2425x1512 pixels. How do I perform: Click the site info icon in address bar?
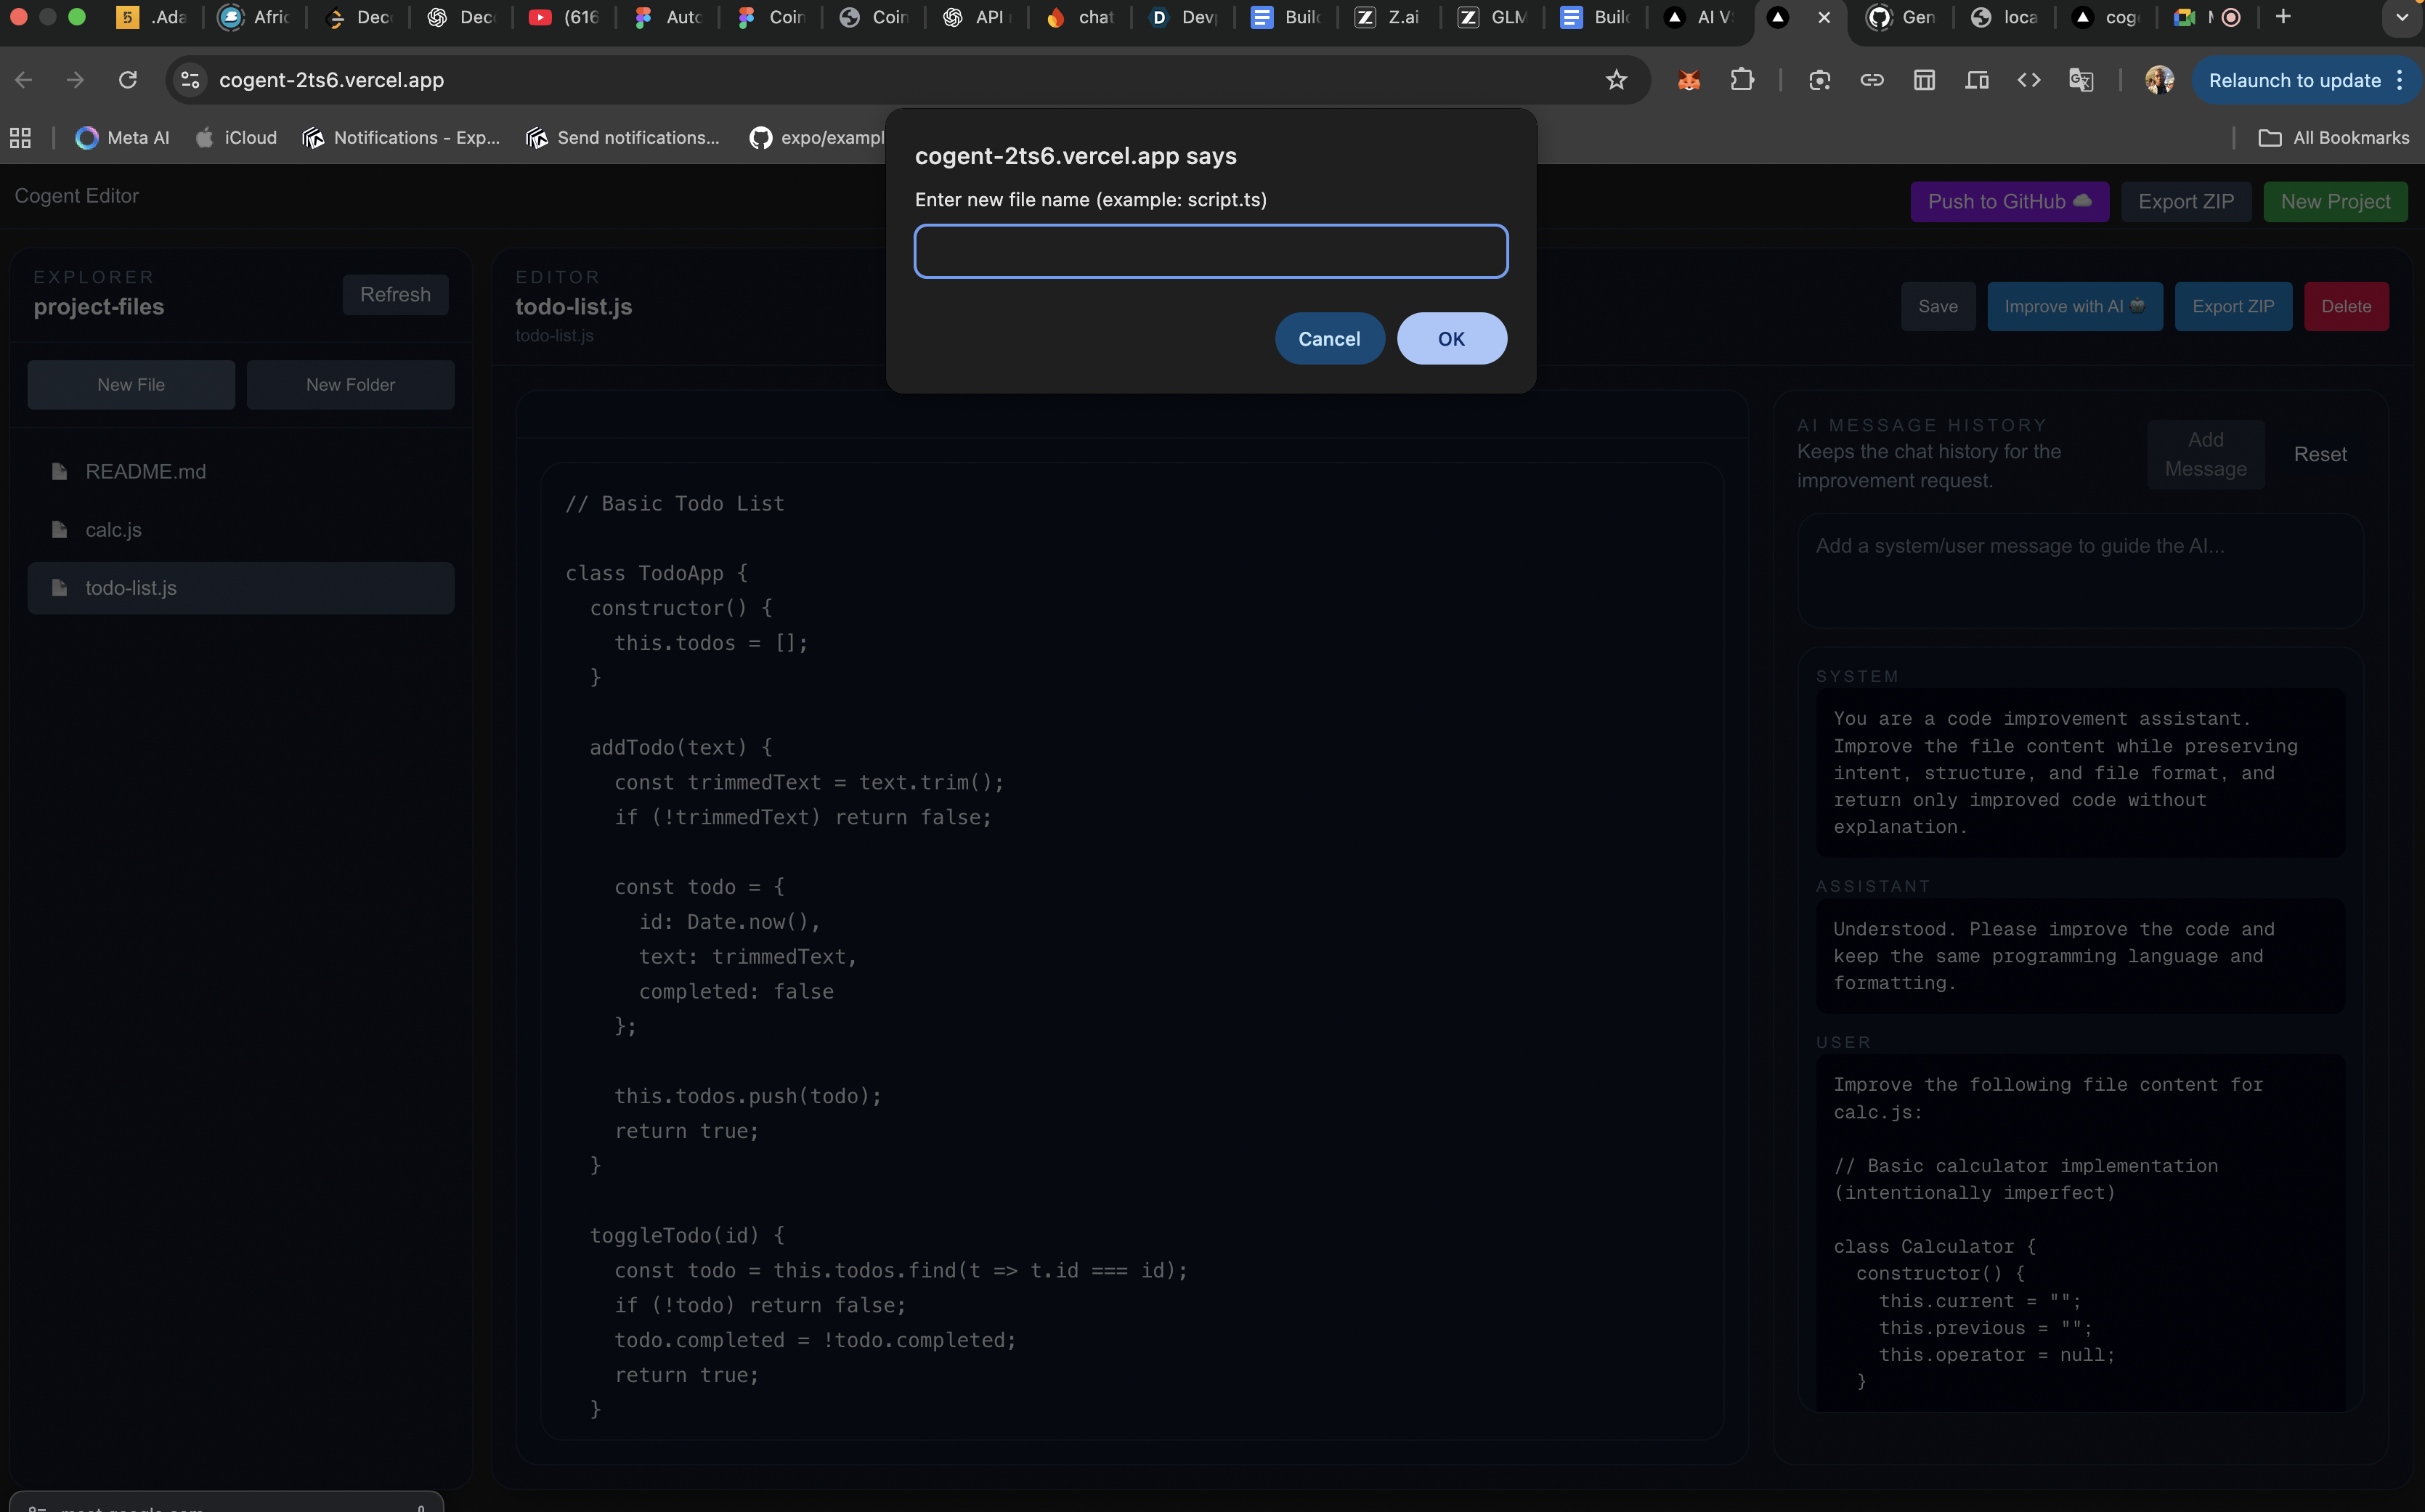pyautogui.click(x=190, y=80)
